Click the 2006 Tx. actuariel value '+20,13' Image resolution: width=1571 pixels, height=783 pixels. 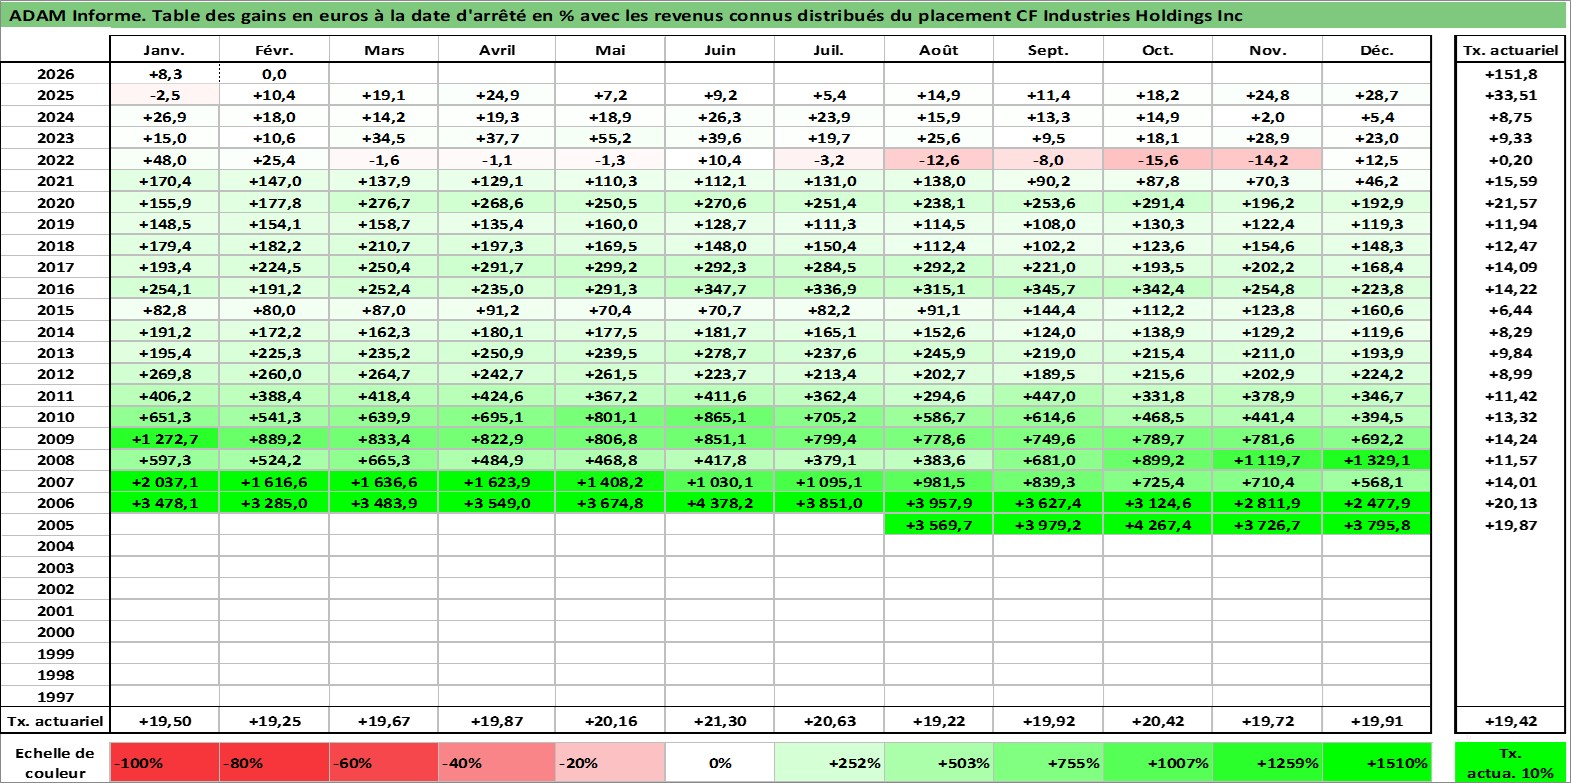[x=1510, y=503]
